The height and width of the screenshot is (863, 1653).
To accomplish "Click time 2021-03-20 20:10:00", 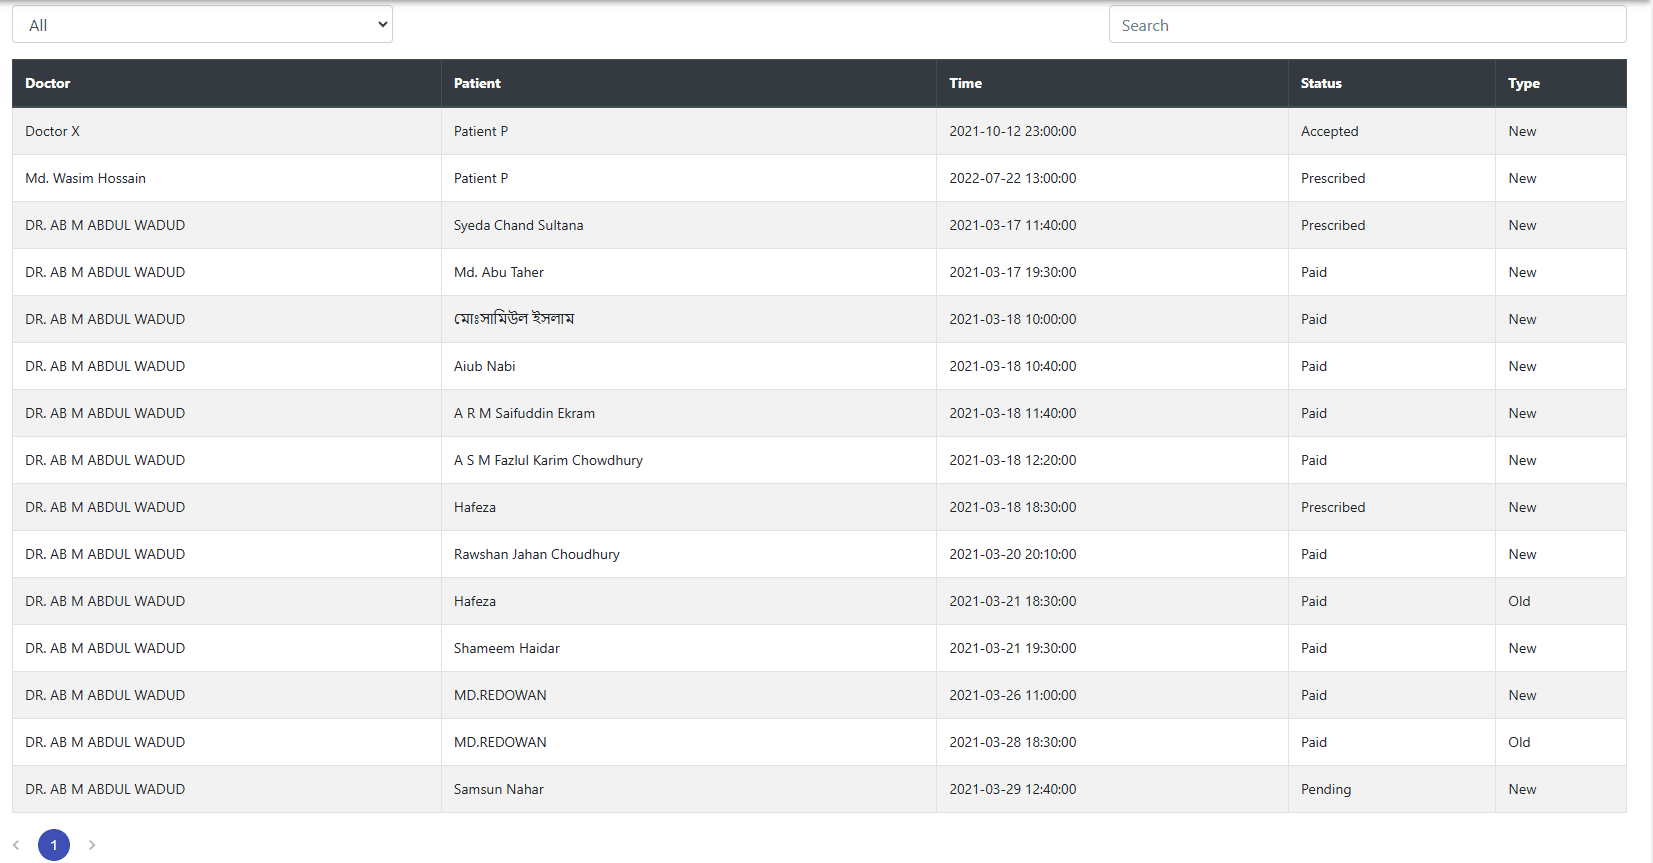I will click(1012, 554).
